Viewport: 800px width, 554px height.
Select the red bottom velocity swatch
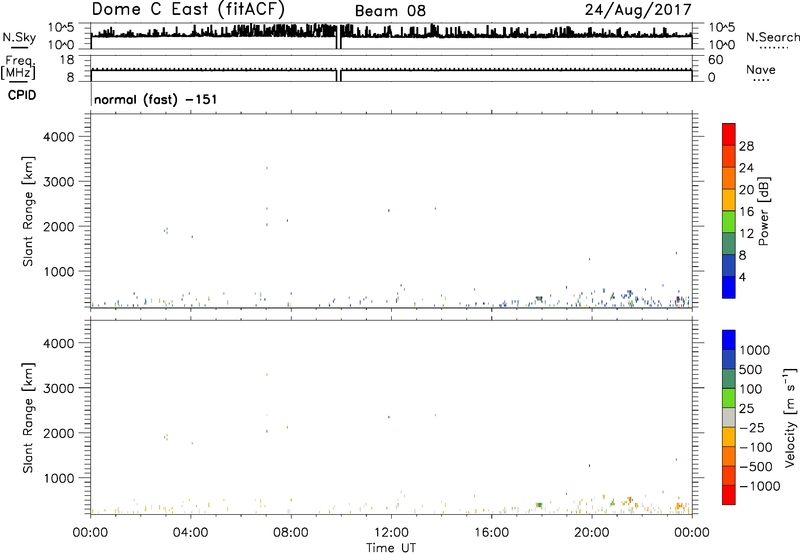point(729,495)
